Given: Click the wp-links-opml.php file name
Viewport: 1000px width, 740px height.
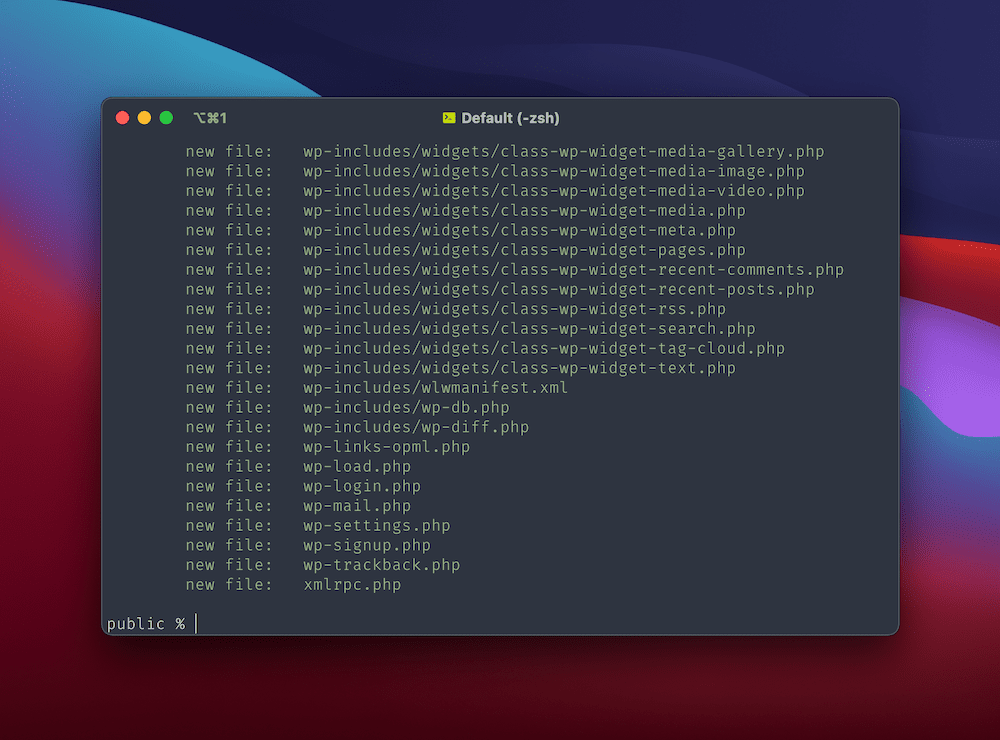Looking at the screenshot, I should 386,447.
